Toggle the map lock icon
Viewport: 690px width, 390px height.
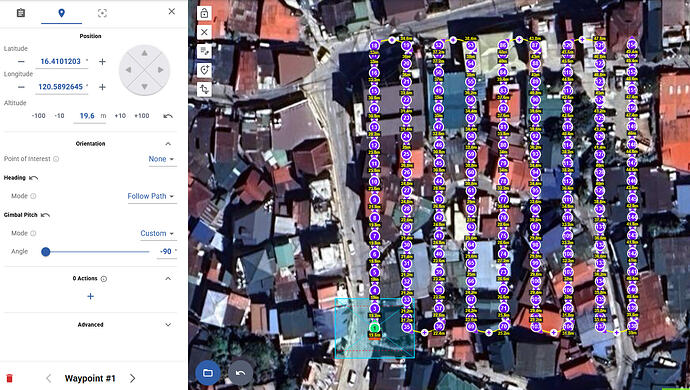204,13
